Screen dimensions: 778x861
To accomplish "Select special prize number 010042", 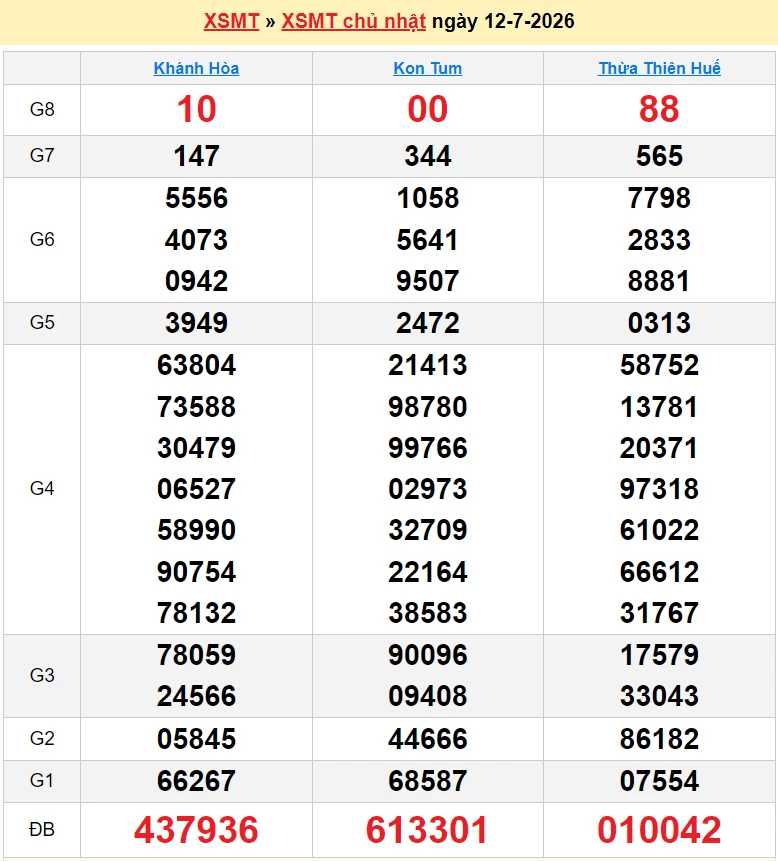I will [x=659, y=830].
